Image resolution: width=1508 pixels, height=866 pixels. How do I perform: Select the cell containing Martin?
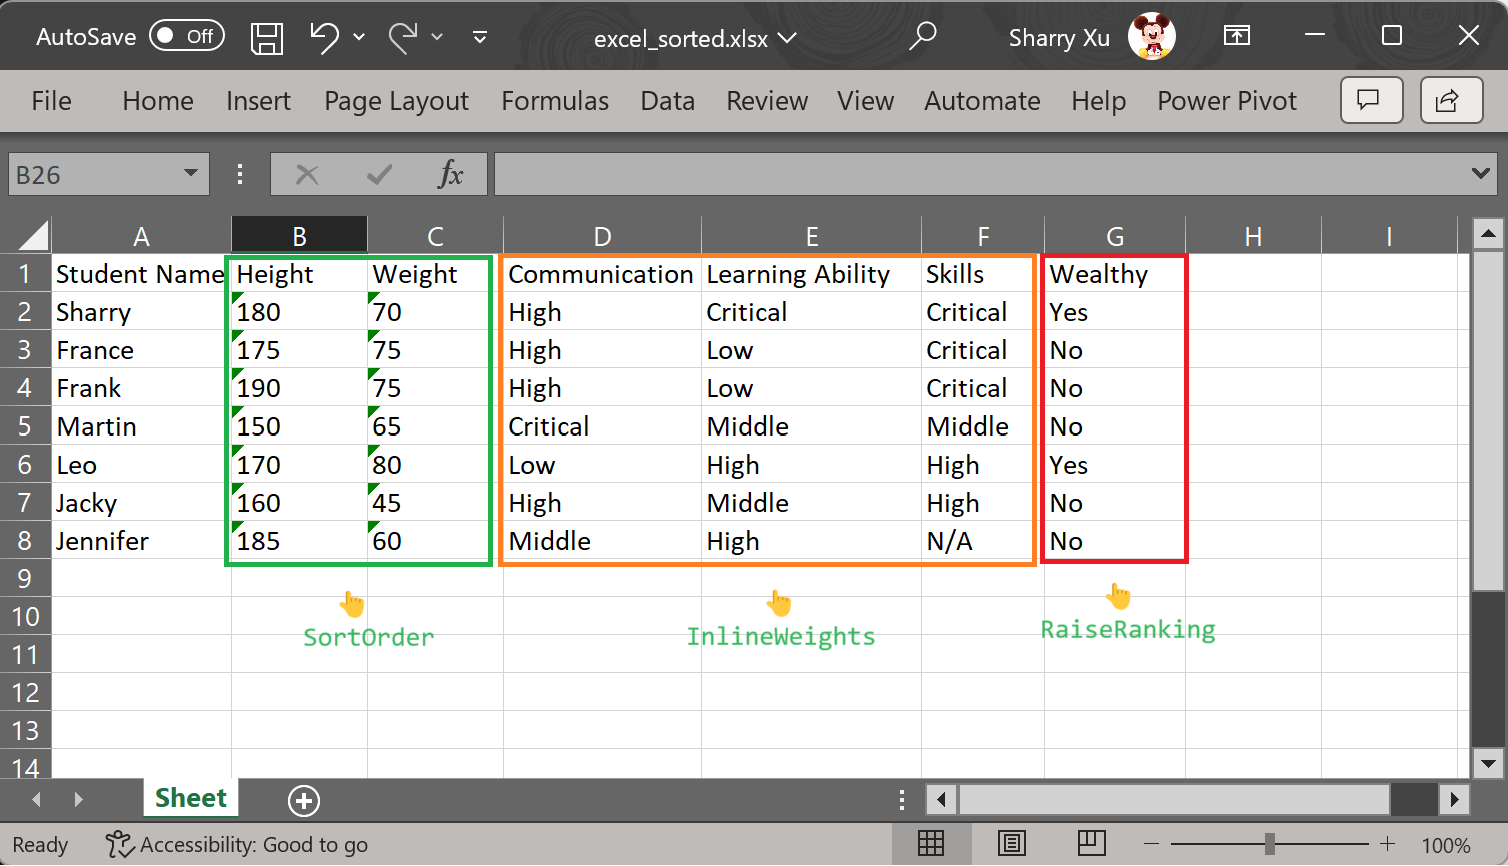[141, 426]
